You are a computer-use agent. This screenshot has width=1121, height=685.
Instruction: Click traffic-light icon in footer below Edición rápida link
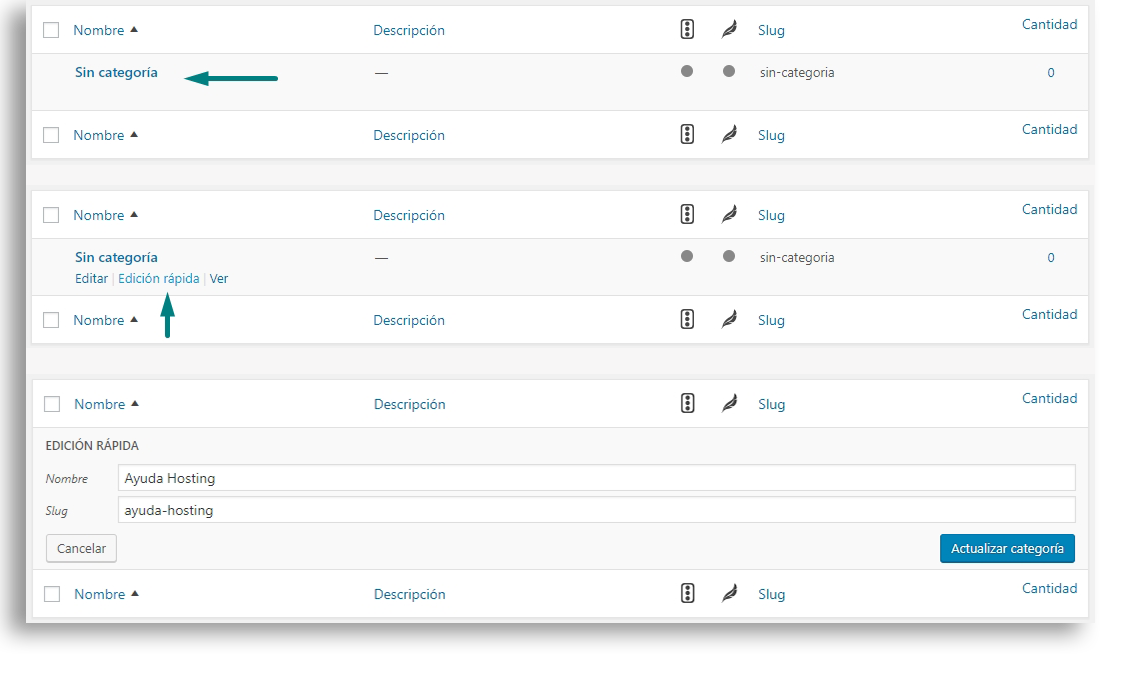click(687, 320)
